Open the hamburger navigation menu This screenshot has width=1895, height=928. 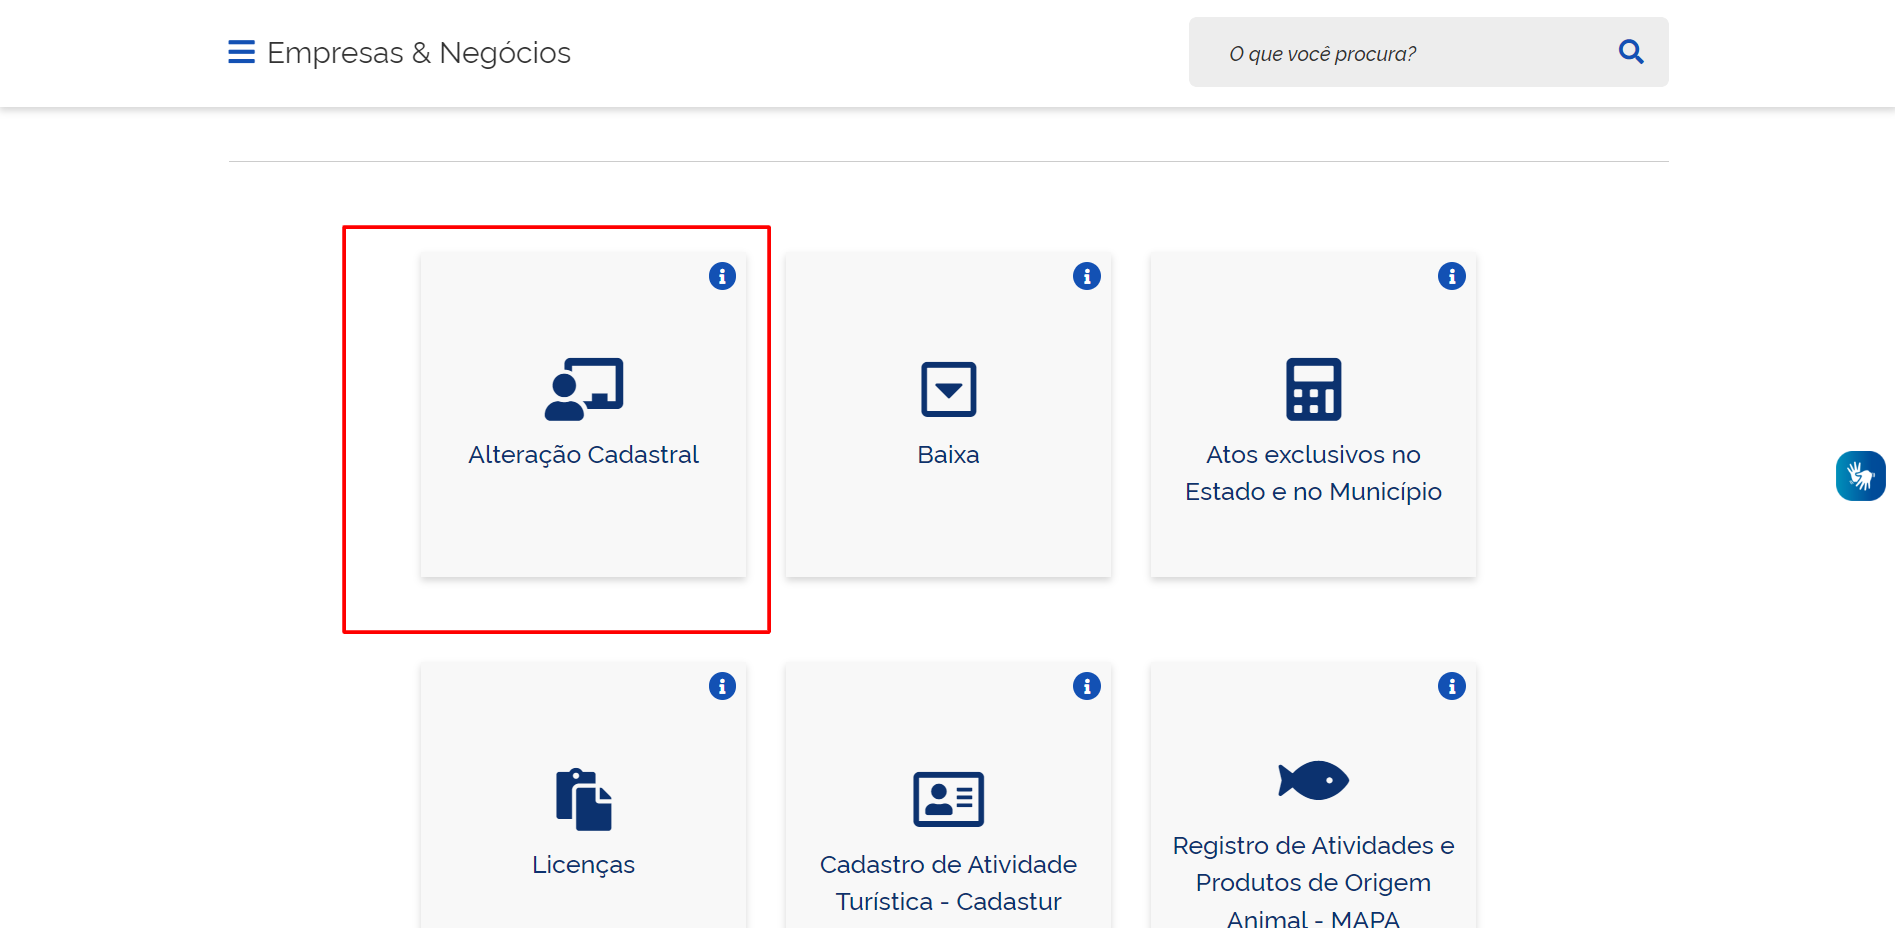[241, 52]
